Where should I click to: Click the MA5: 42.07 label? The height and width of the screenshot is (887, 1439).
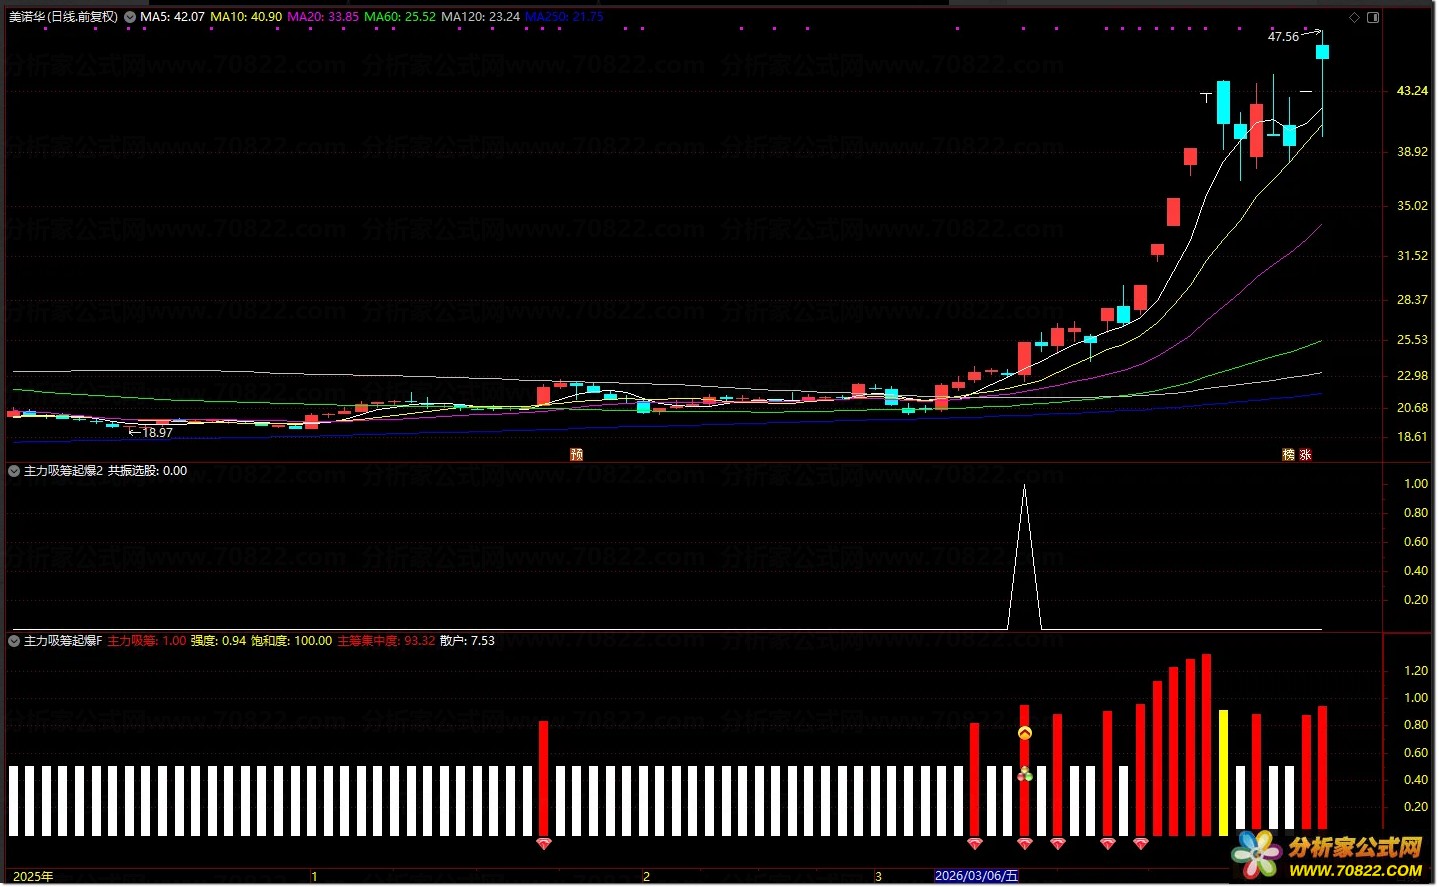(x=172, y=17)
